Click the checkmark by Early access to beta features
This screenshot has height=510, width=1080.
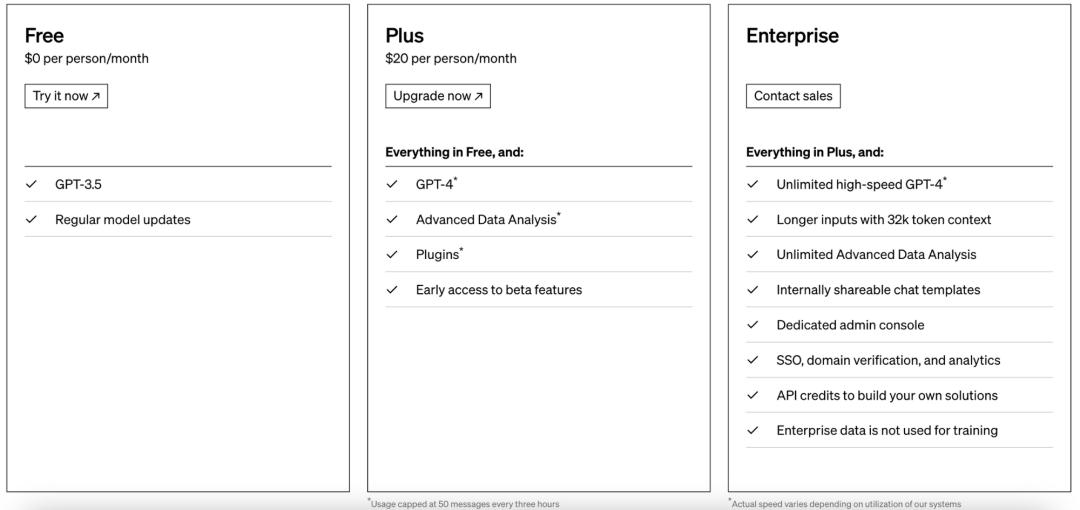coord(393,290)
